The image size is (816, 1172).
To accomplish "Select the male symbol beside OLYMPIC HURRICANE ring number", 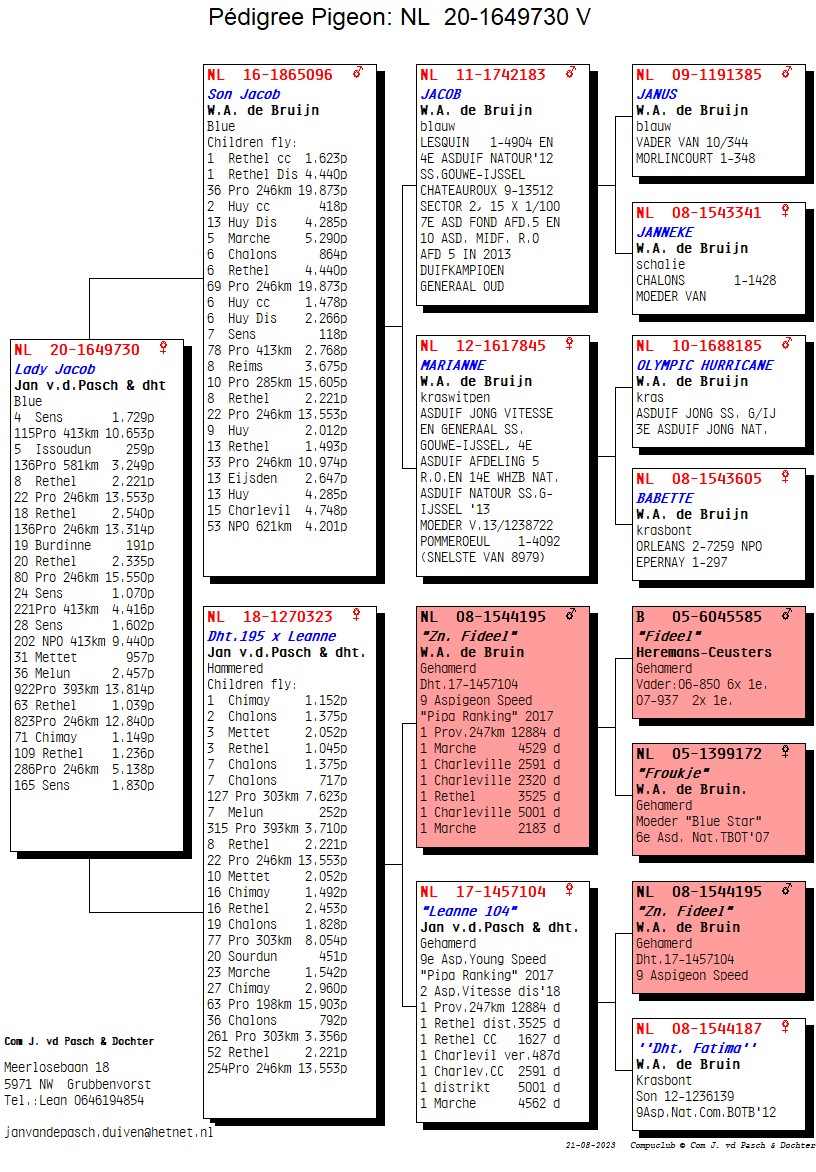I will 787,344.
